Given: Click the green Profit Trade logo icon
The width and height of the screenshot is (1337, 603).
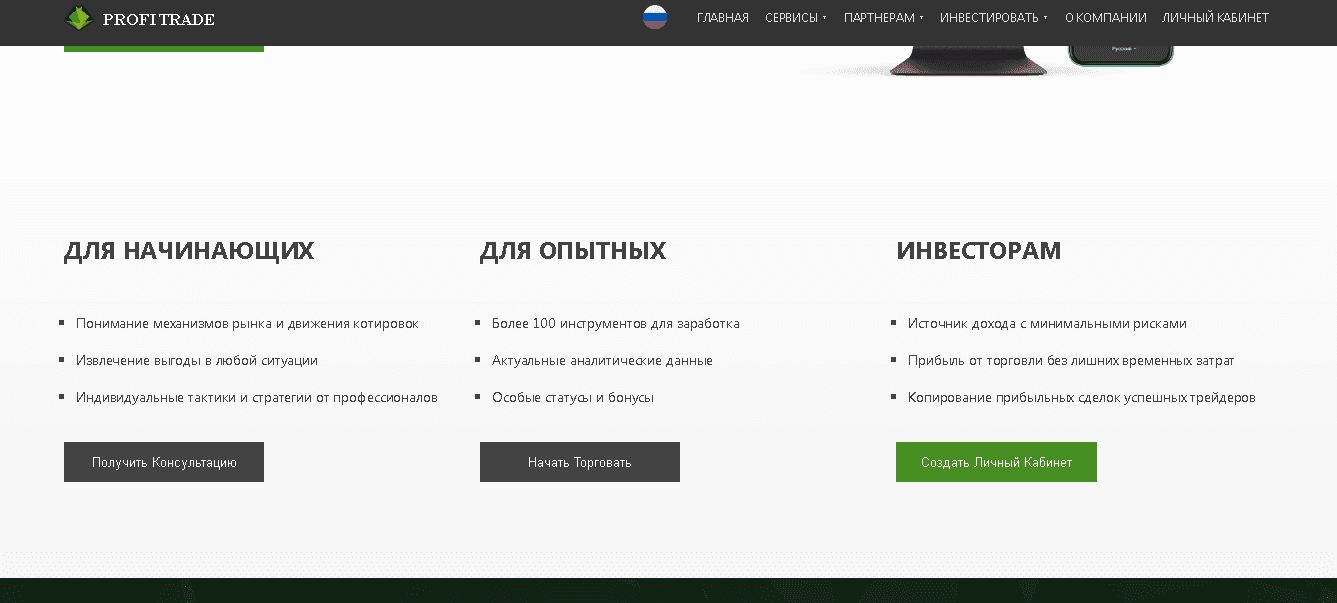Looking at the screenshot, I should 78,18.
